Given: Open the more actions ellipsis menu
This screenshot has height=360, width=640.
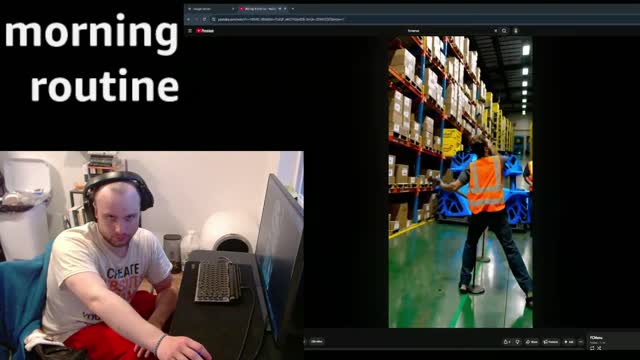Looking at the screenshot, I should [x=581, y=342].
